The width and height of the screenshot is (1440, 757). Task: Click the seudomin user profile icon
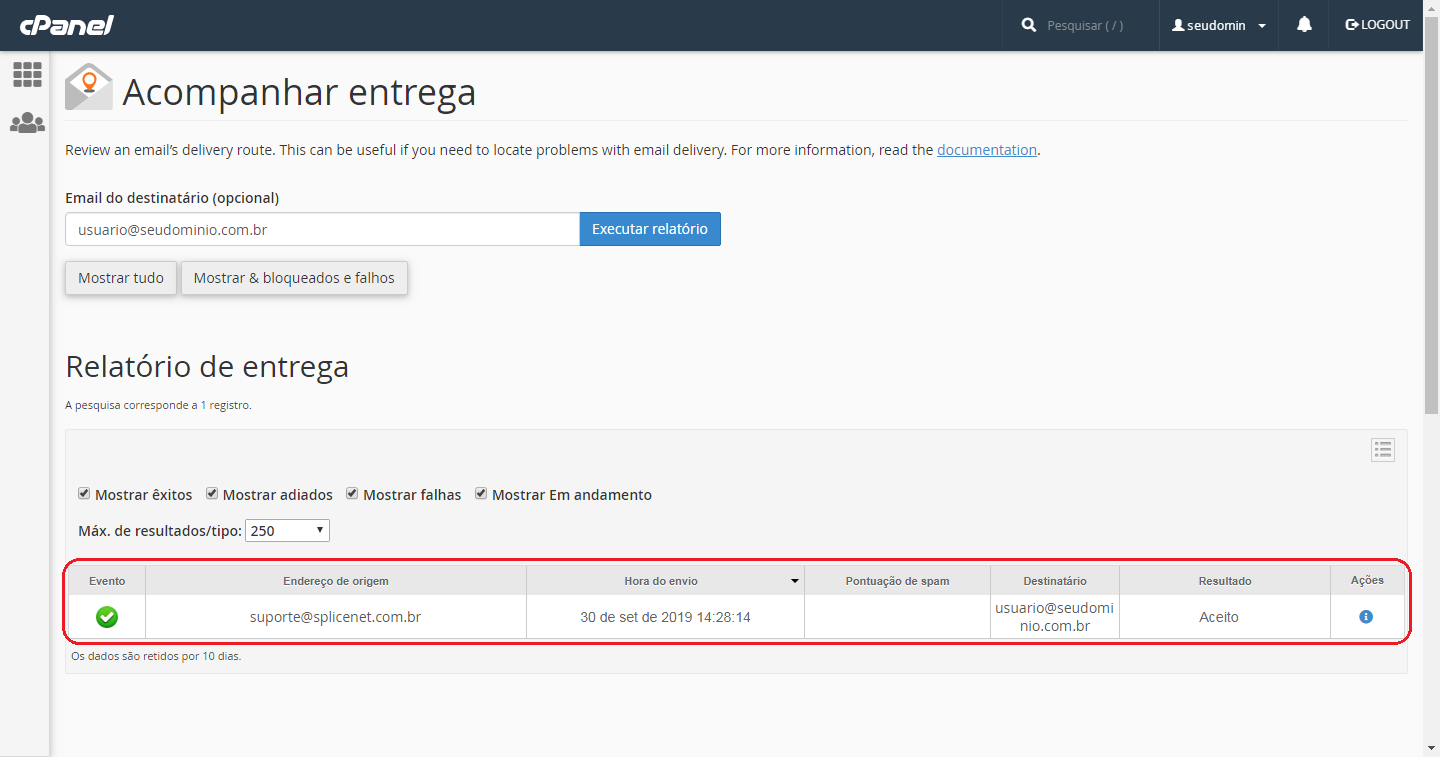1178,25
